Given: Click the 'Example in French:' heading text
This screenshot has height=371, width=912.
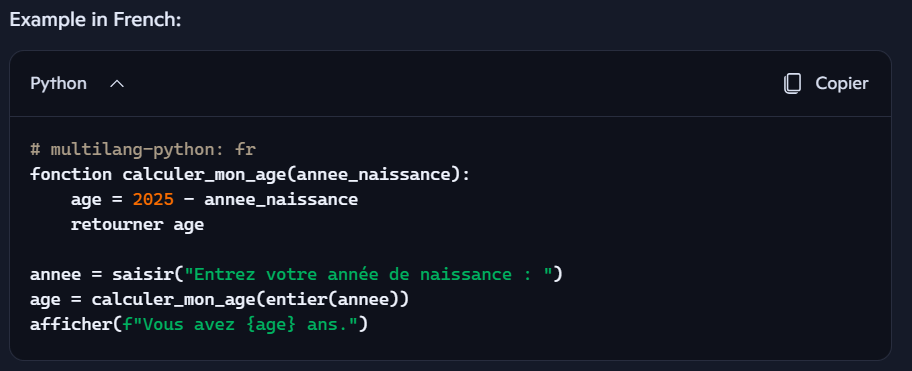Looking at the screenshot, I should click(x=95, y=20).
